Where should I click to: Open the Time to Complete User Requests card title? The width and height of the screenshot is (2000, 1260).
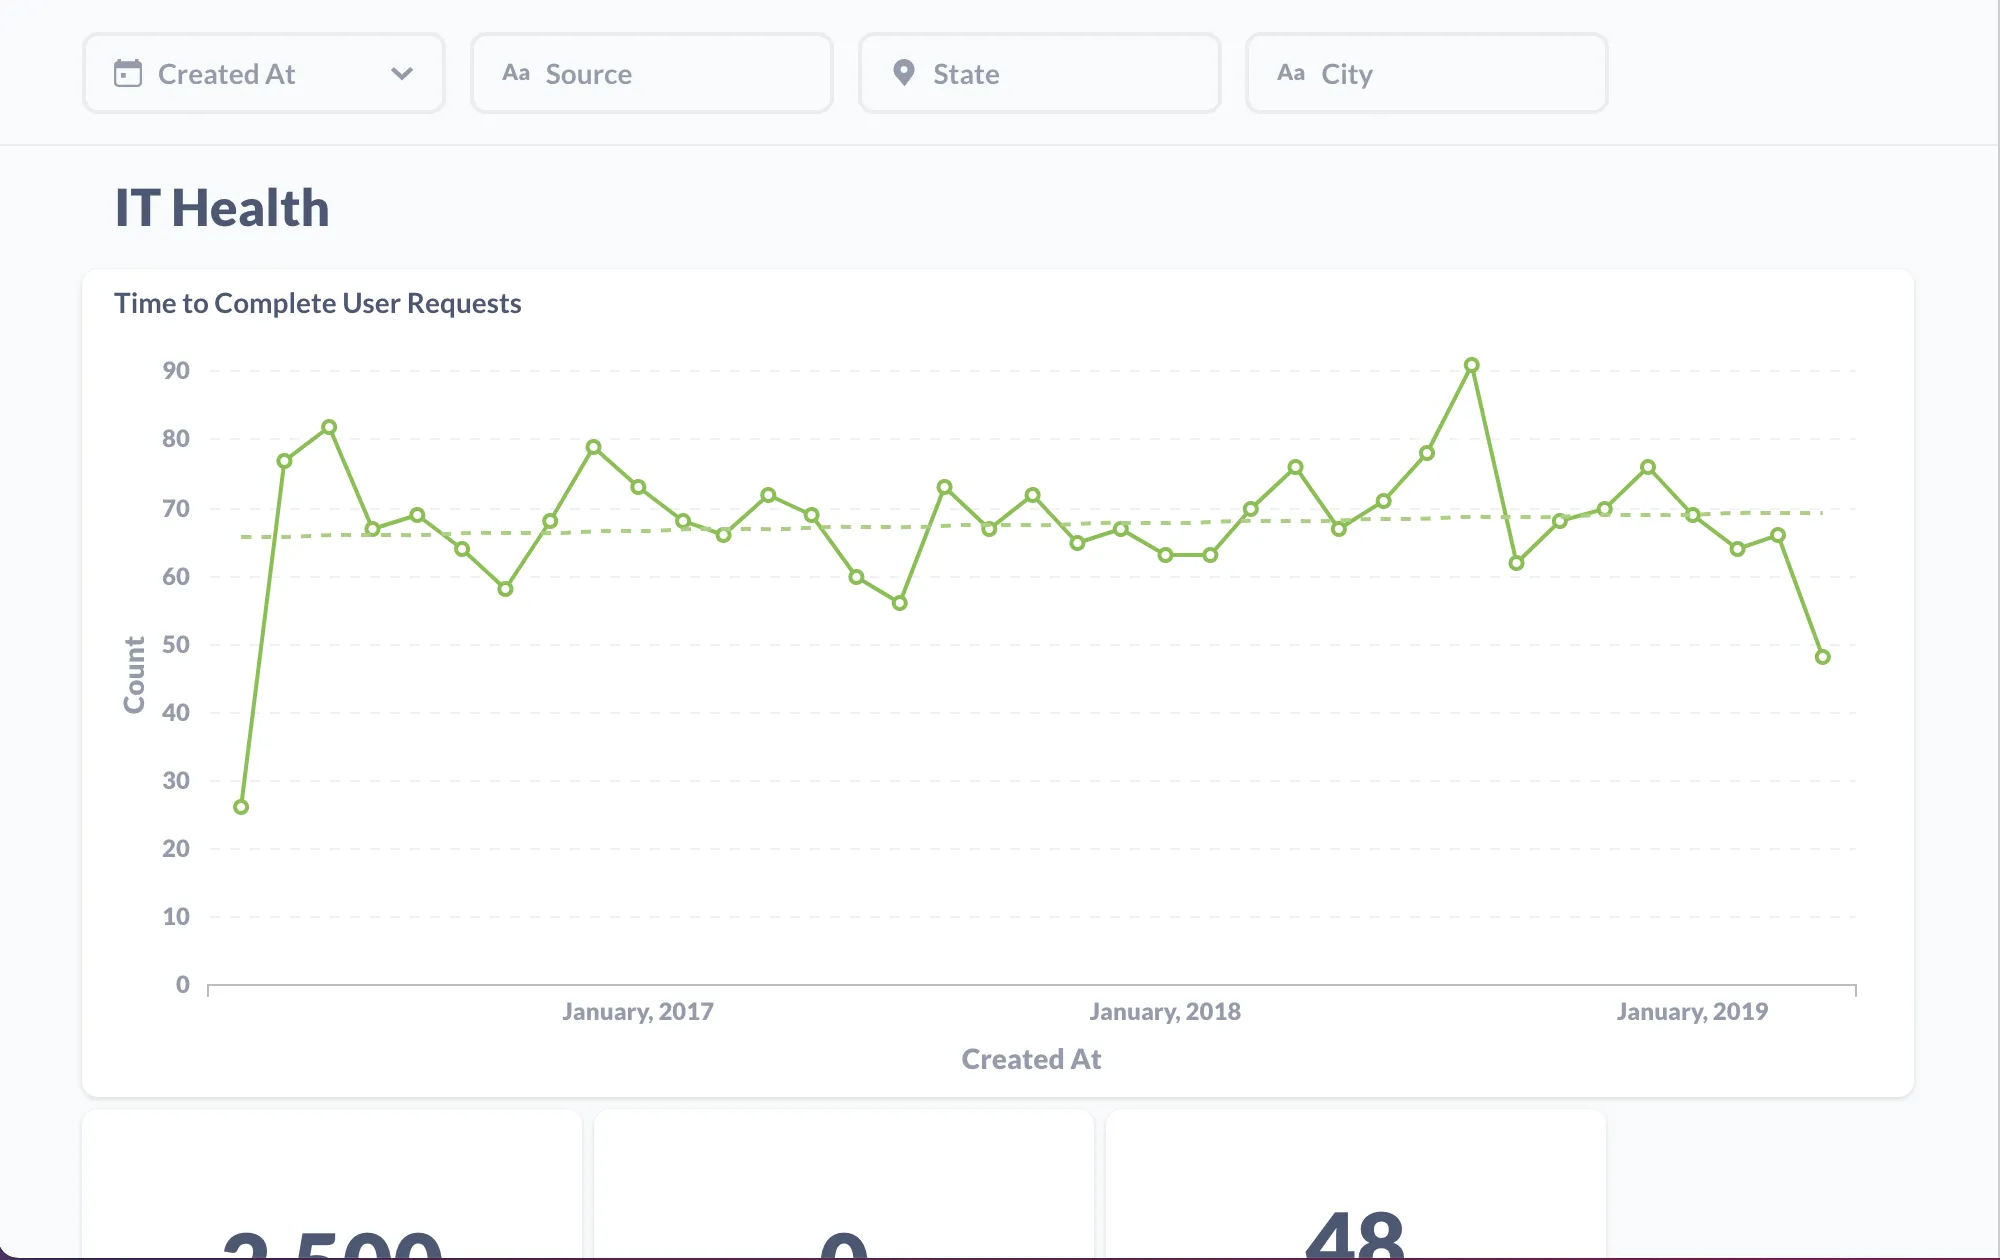[x=318, y=303]
